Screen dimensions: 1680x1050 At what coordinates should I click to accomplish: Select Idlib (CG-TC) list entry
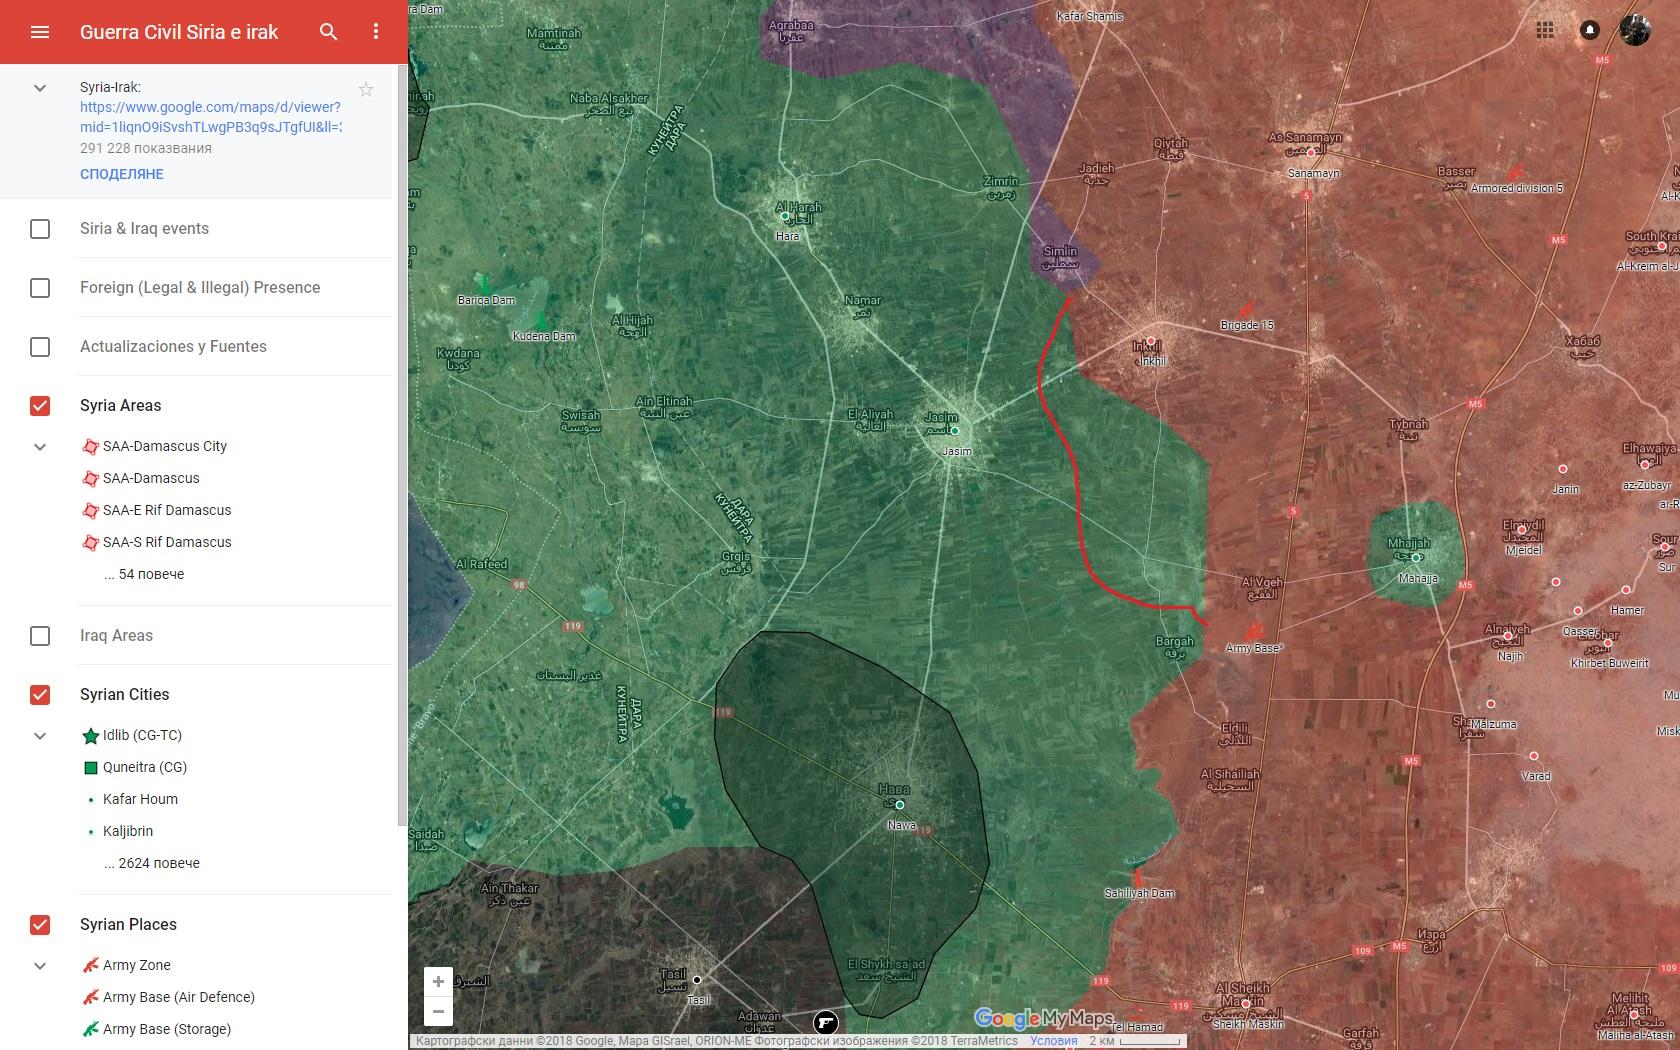pos(142,736)
